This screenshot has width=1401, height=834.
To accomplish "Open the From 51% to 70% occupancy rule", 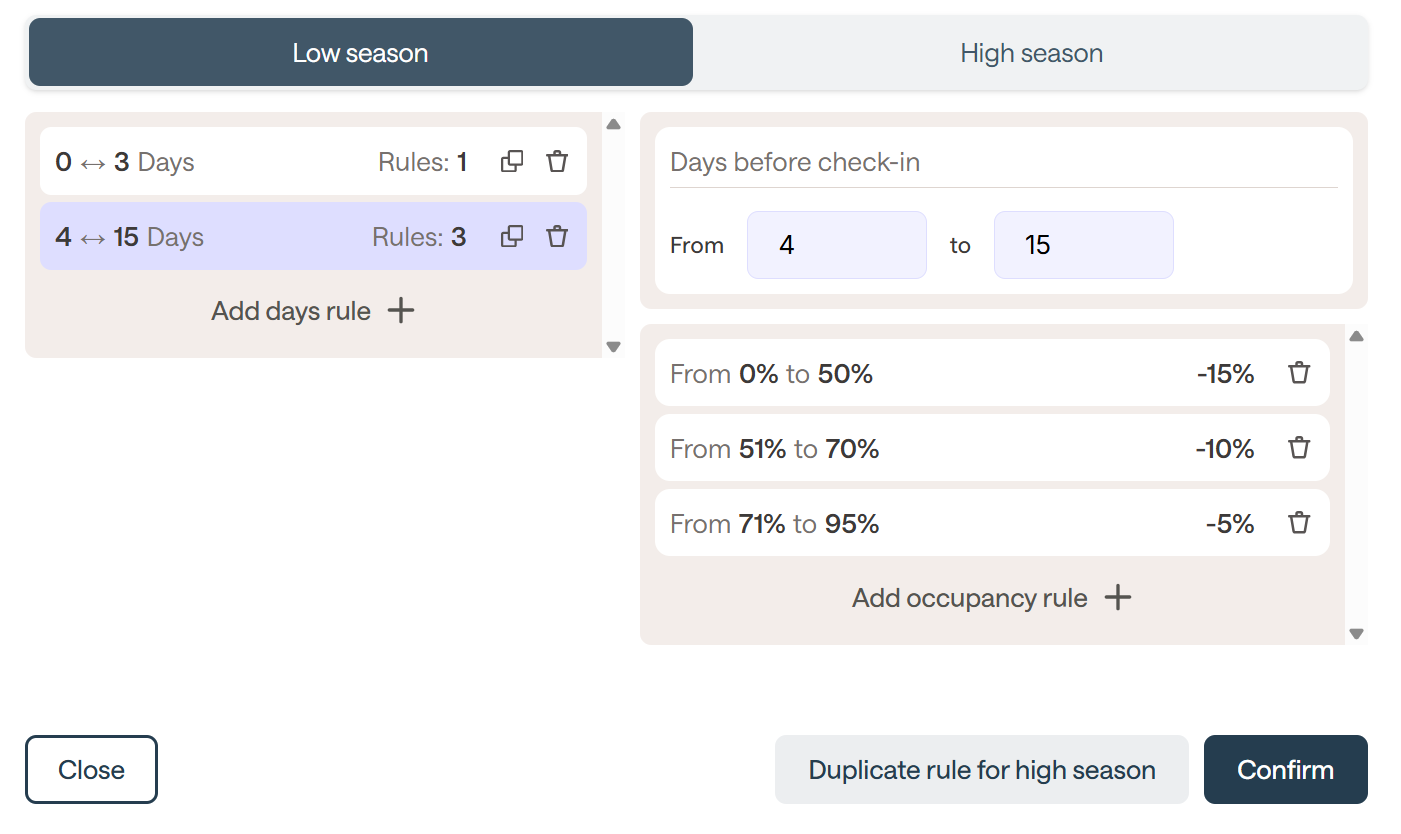I will click(900, 449).
